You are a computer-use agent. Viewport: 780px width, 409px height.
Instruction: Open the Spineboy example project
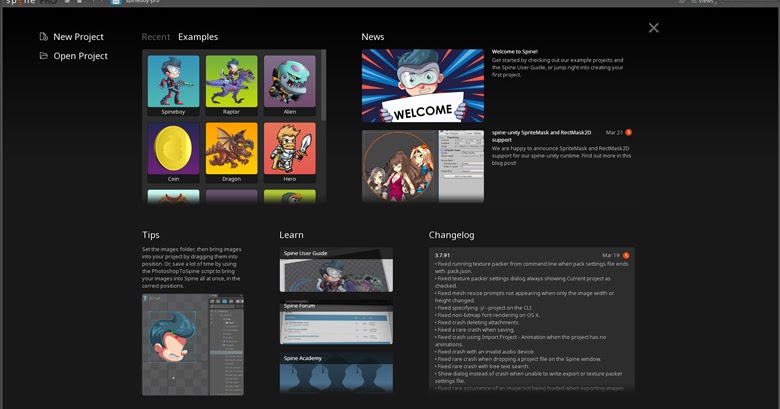pyautogui.click(x=173, y=85)
